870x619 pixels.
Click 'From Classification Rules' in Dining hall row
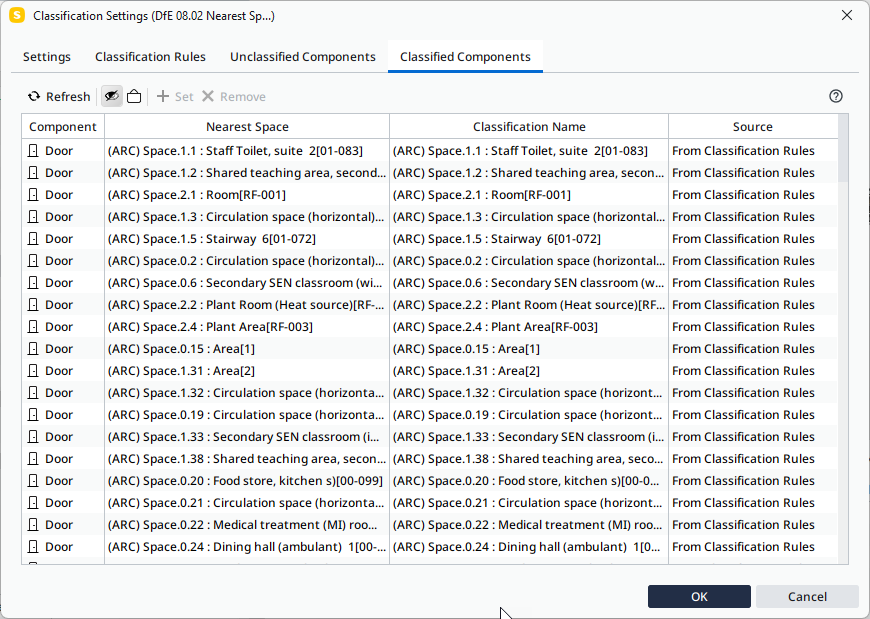[743, 547]
